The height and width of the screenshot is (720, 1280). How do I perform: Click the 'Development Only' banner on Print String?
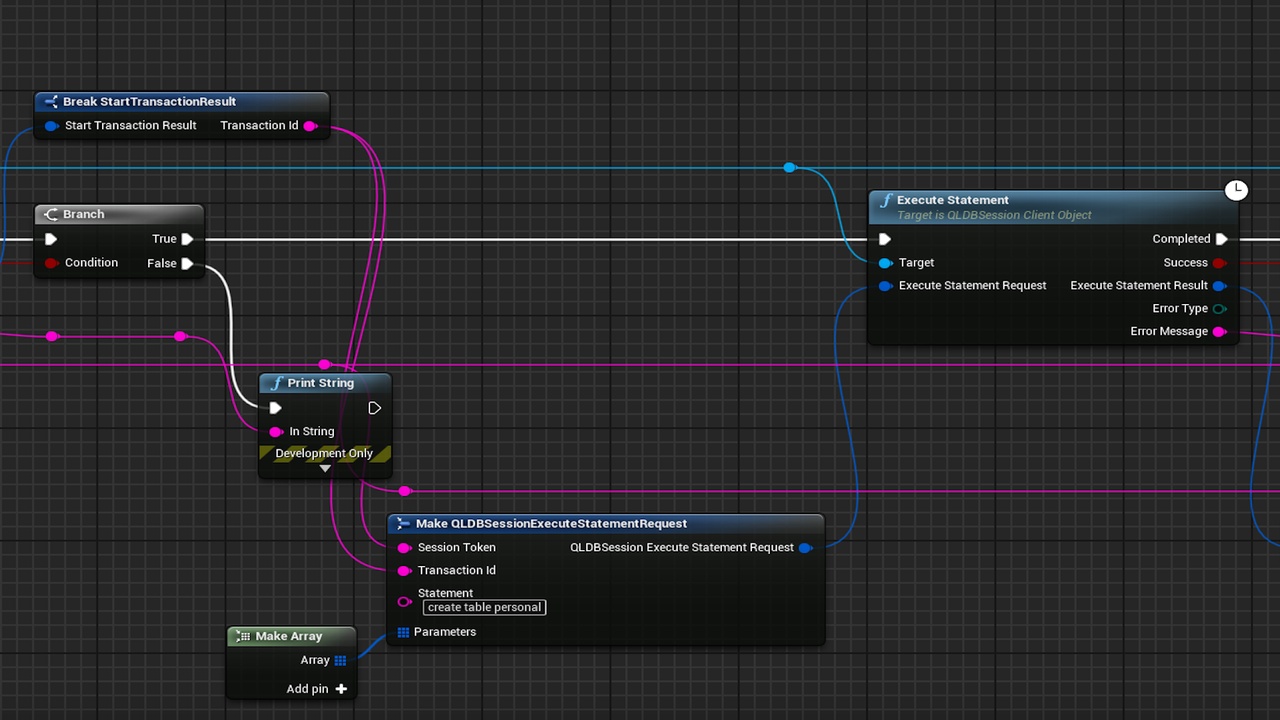324,454
